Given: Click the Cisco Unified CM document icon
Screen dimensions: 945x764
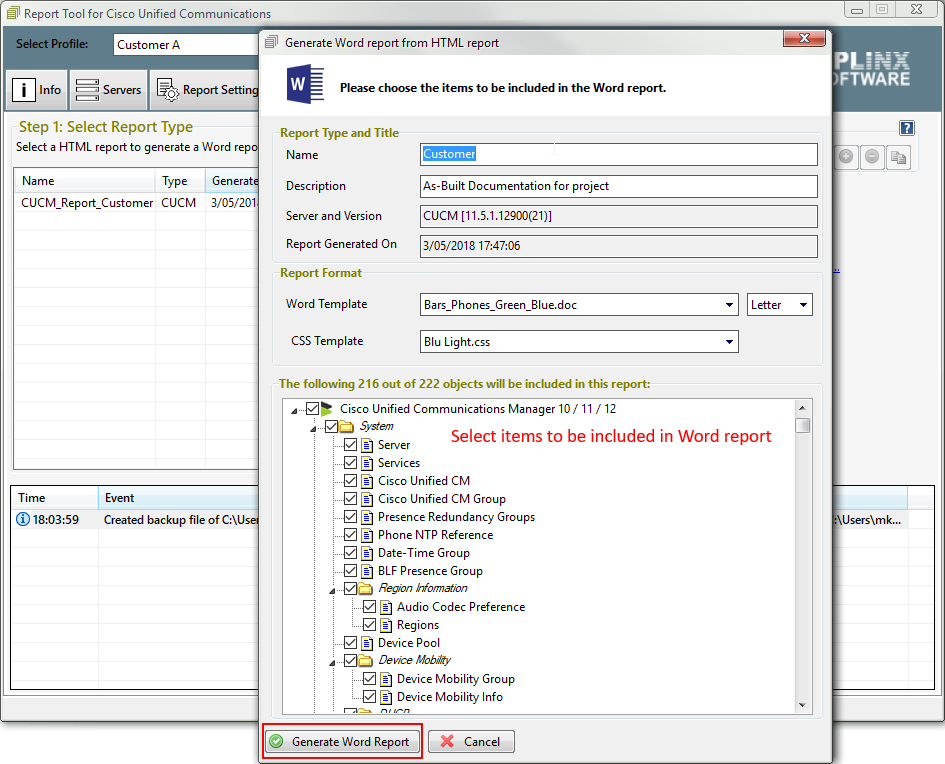Looking at the screenshot, I should point(367,481).
